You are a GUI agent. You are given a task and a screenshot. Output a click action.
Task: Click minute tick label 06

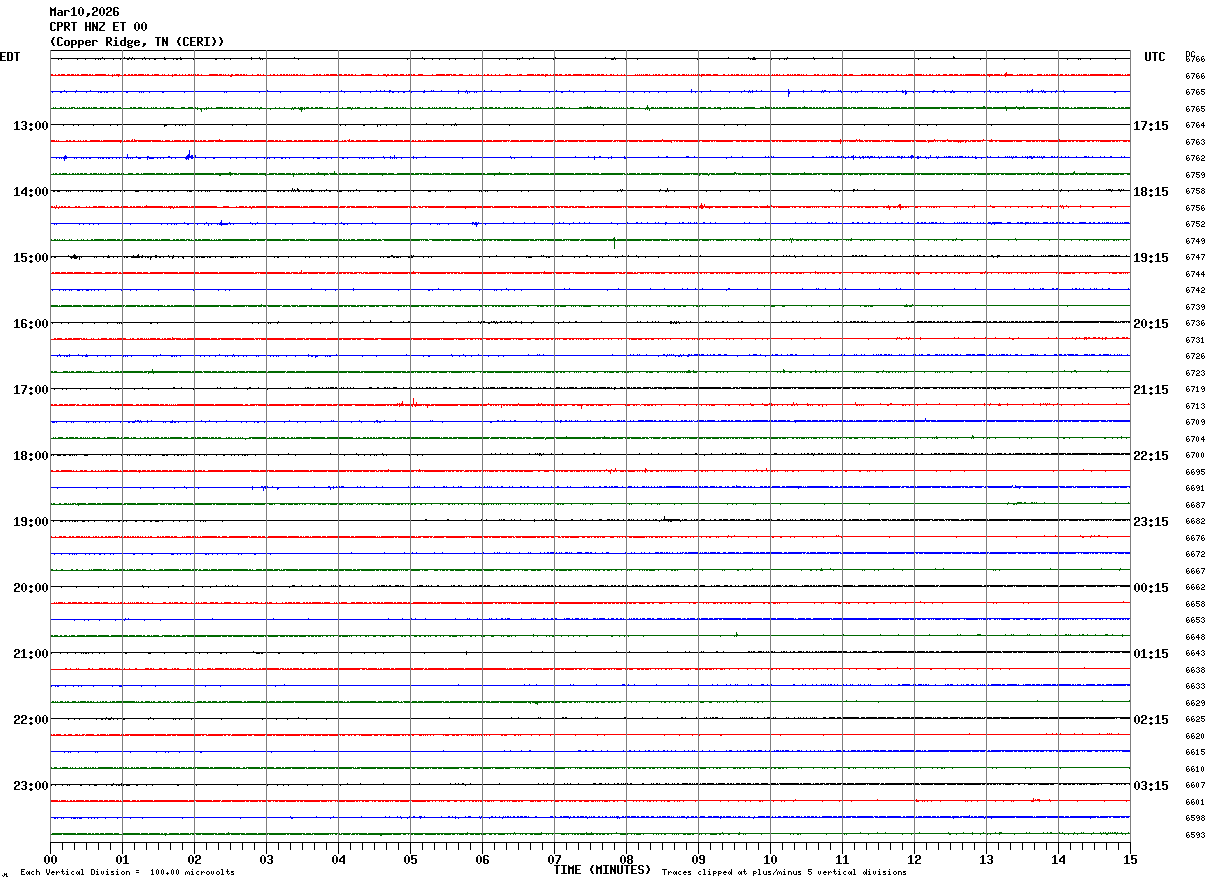point(482,859)
